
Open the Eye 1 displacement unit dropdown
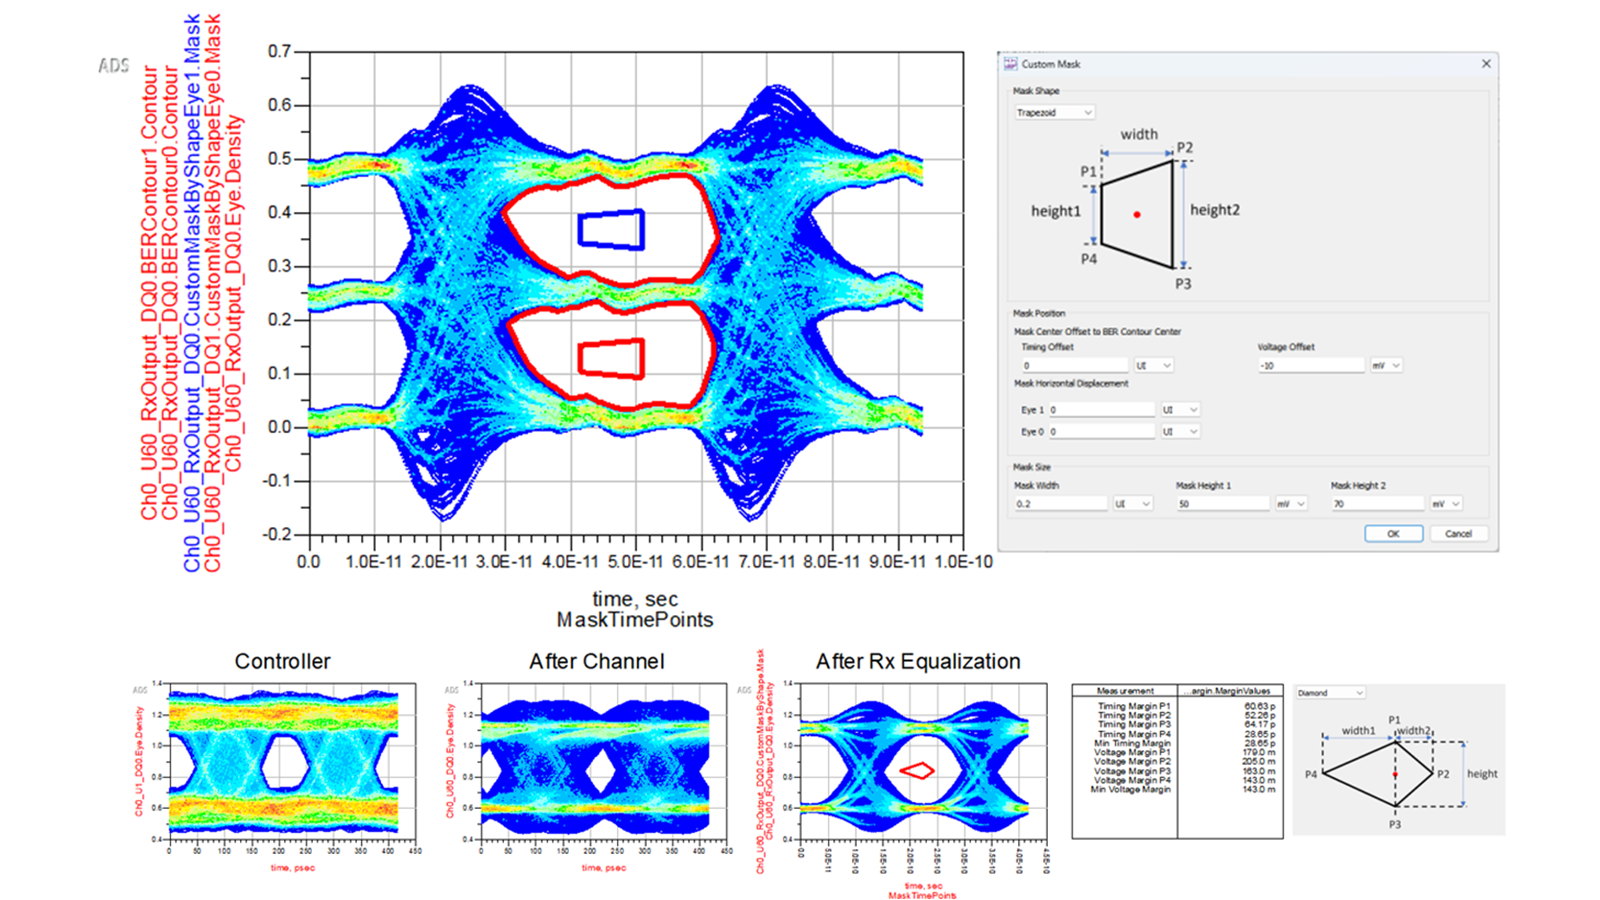click(1179, 410)
